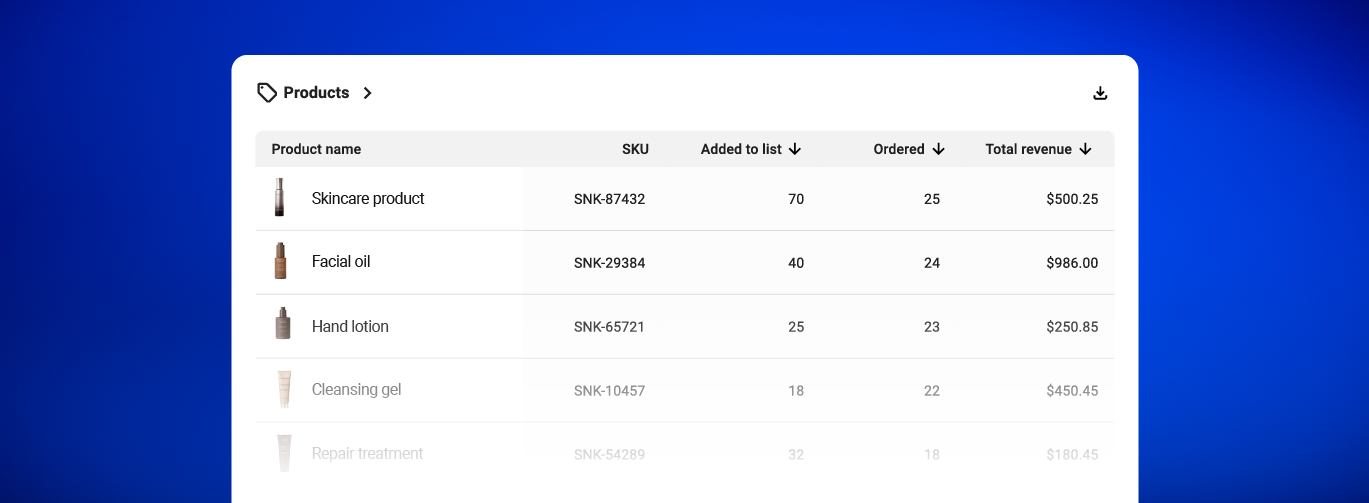This screenshot has height=503, width=1369.
Task: Click the Skincare product thumbnail image
Action: [281, 198]
